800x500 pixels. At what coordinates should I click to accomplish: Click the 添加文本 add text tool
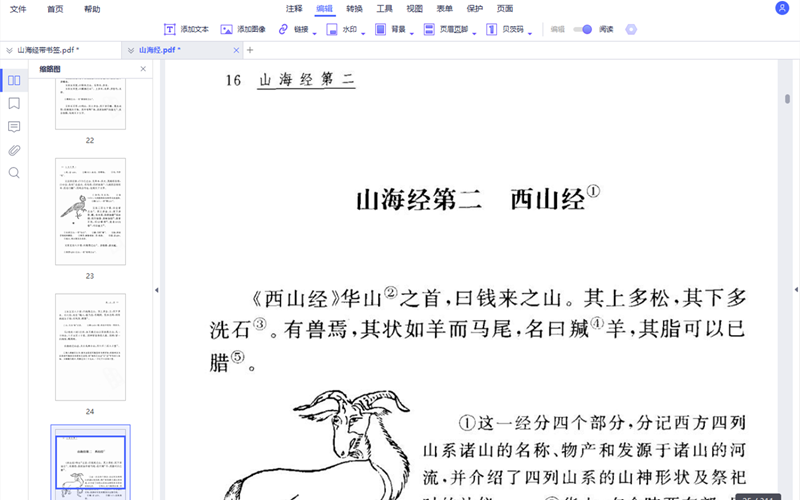[x=186, y=30]
